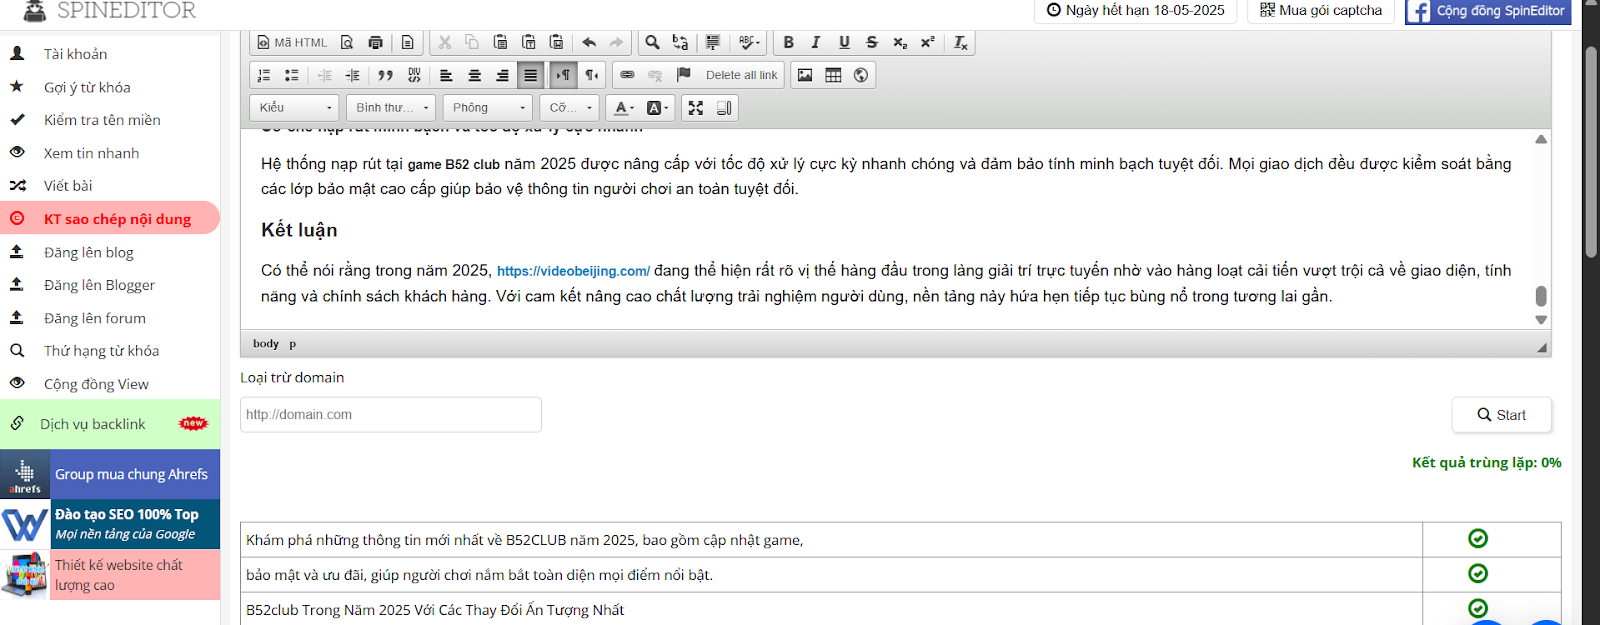
Task: Open the background color picker
Action: click(x=657, y=108)
